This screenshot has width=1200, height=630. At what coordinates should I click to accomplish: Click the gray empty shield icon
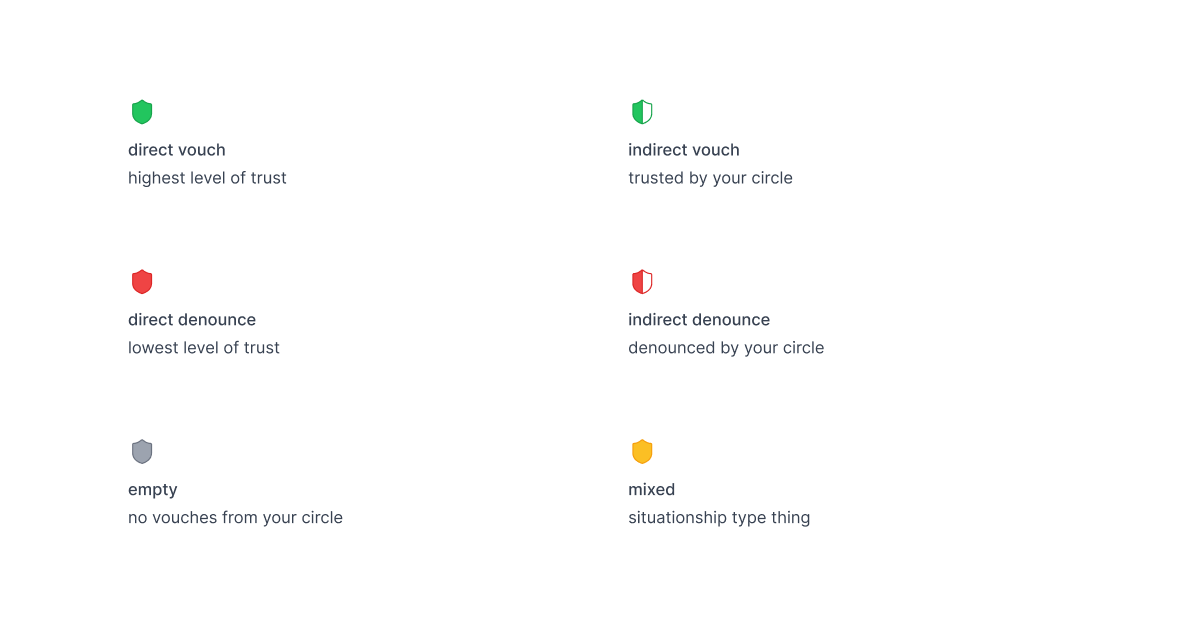142,452
